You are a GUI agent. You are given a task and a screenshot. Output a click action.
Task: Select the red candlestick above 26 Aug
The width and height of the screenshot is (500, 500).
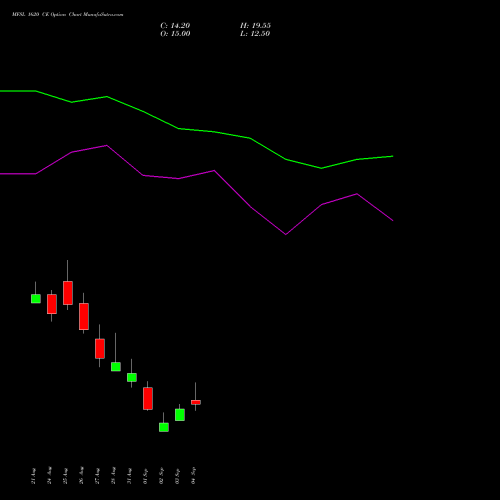coord(84,316)
